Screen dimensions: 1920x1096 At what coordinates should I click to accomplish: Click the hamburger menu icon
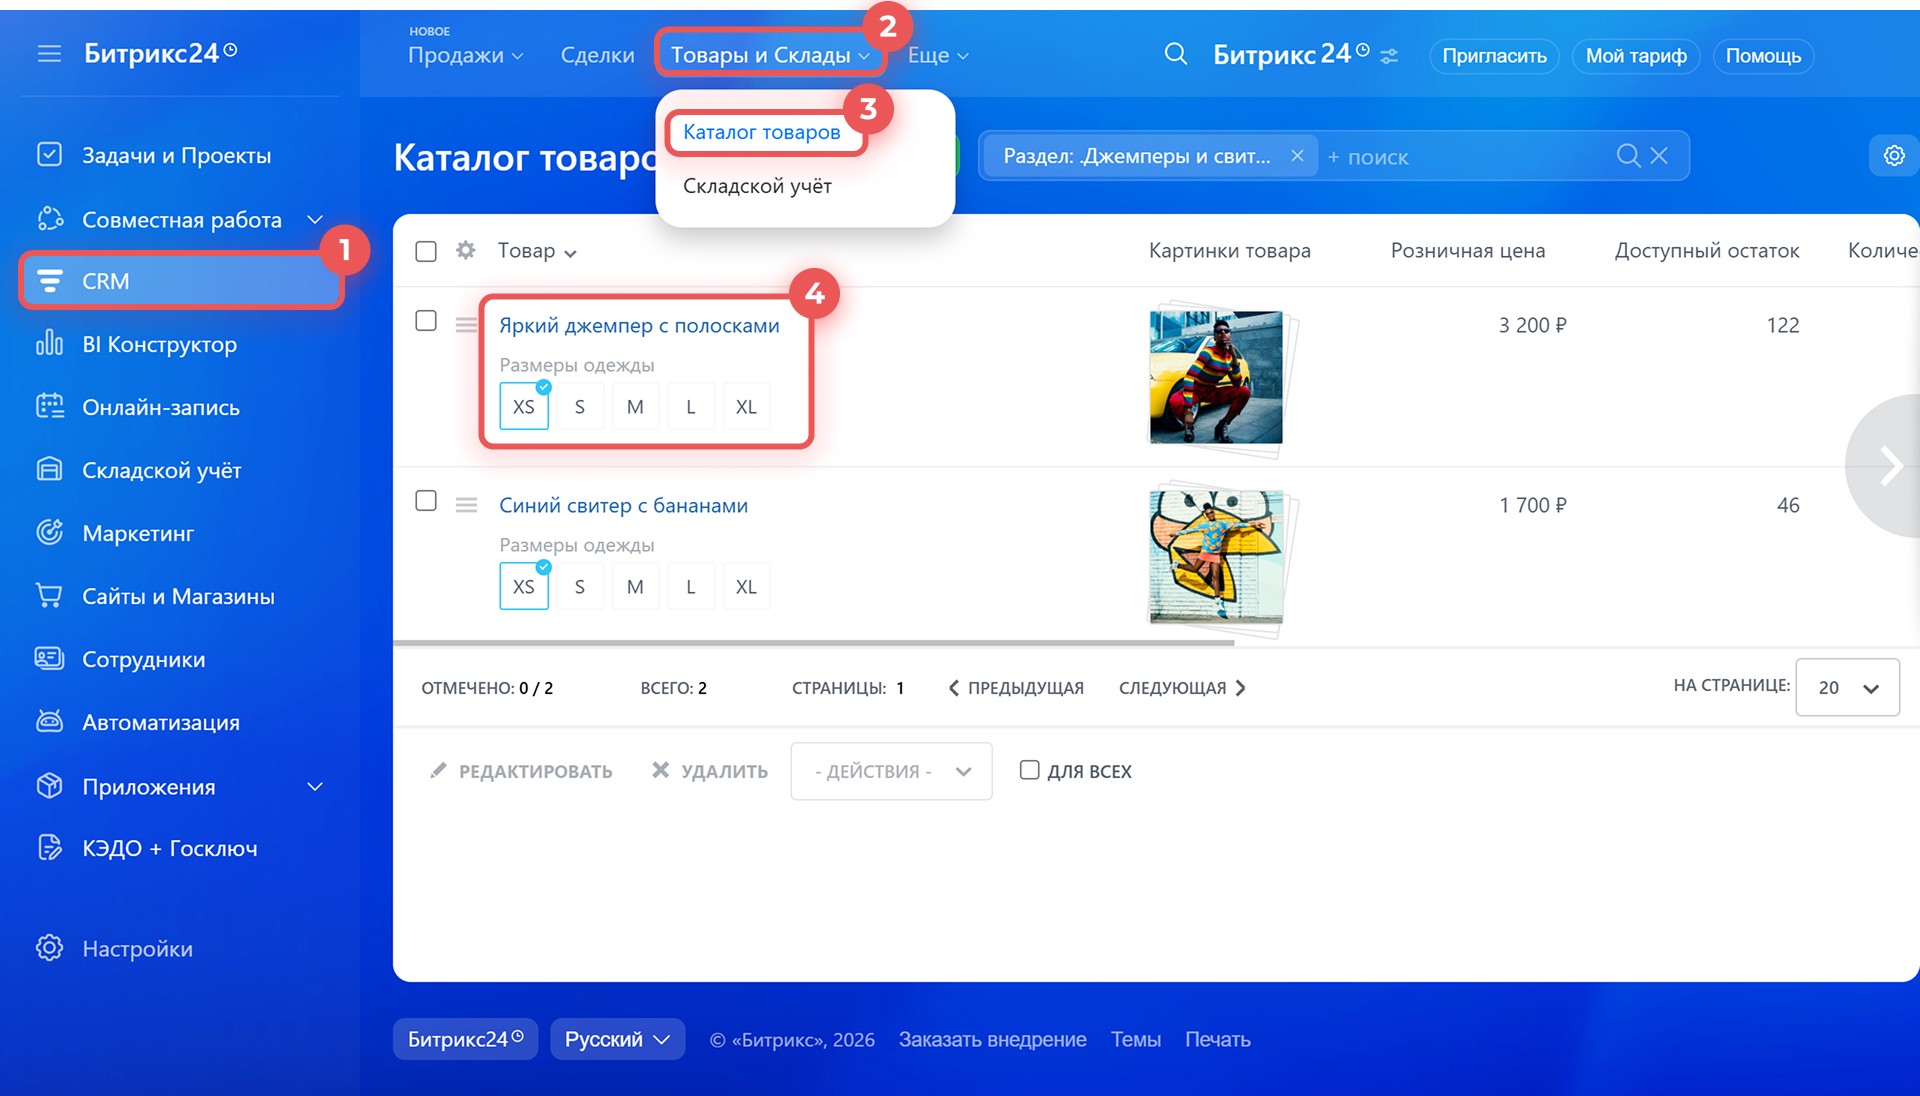click(x=49, y=53)
